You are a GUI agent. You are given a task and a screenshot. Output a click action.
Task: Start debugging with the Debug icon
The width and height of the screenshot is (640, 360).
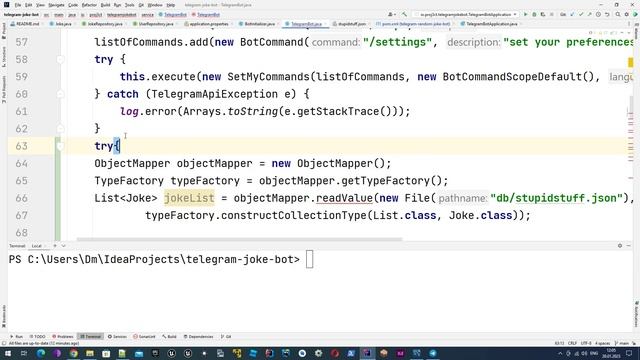coord(534,14)
